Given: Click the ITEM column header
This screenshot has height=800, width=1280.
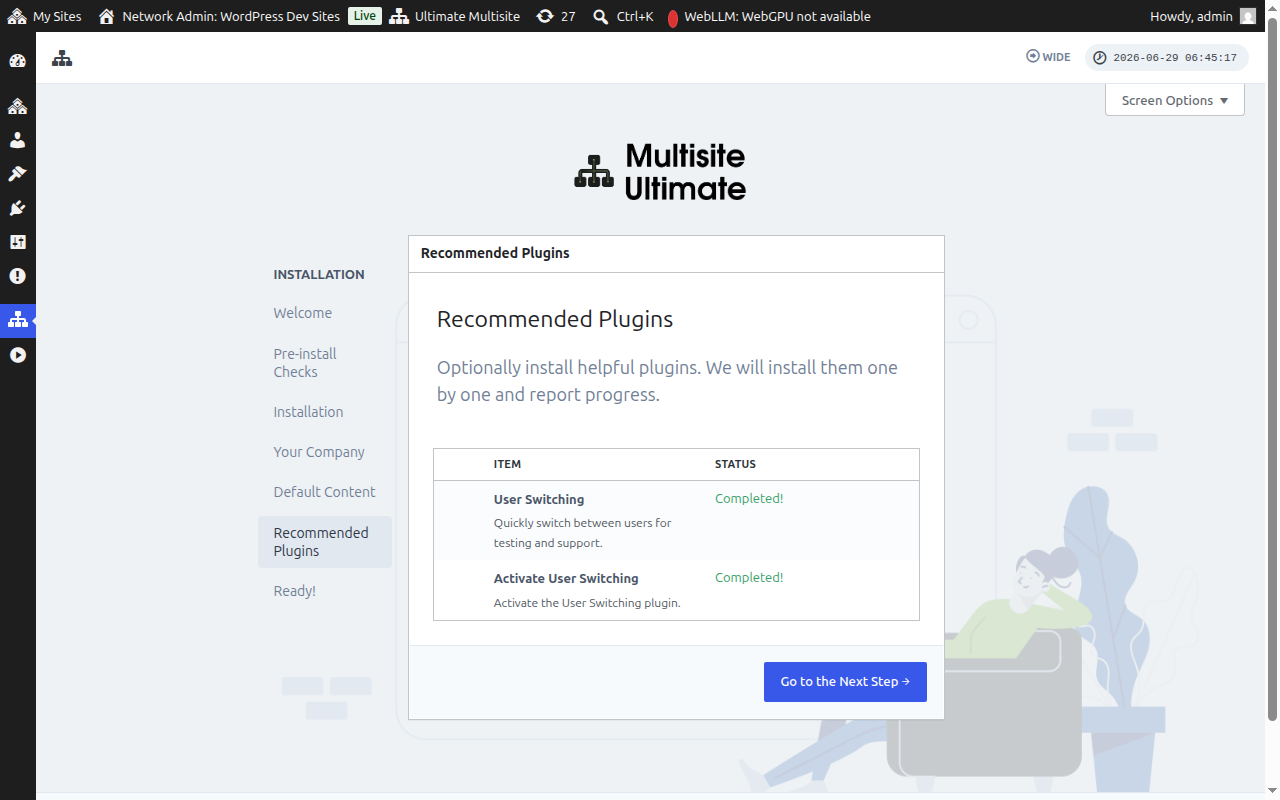Looking at the screenshot, I should click(507, 464).
